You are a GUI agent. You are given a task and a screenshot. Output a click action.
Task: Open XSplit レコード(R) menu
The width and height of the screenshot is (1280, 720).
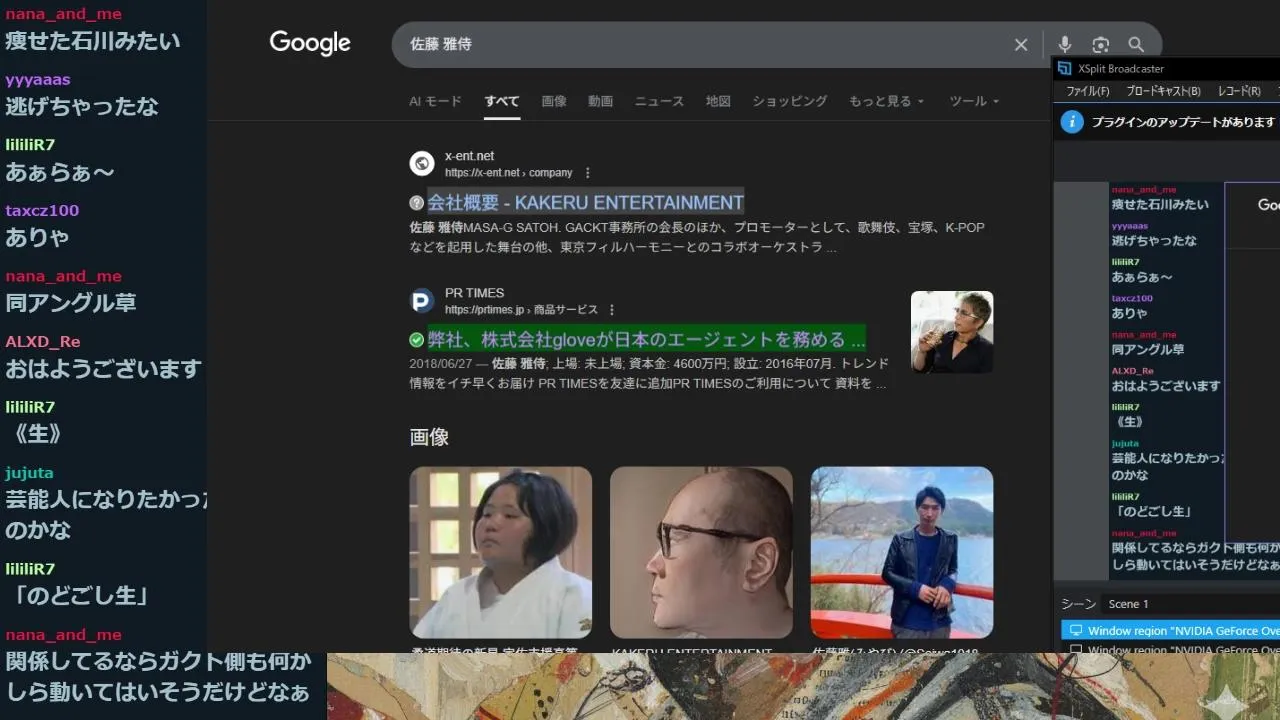(1239, 91)
